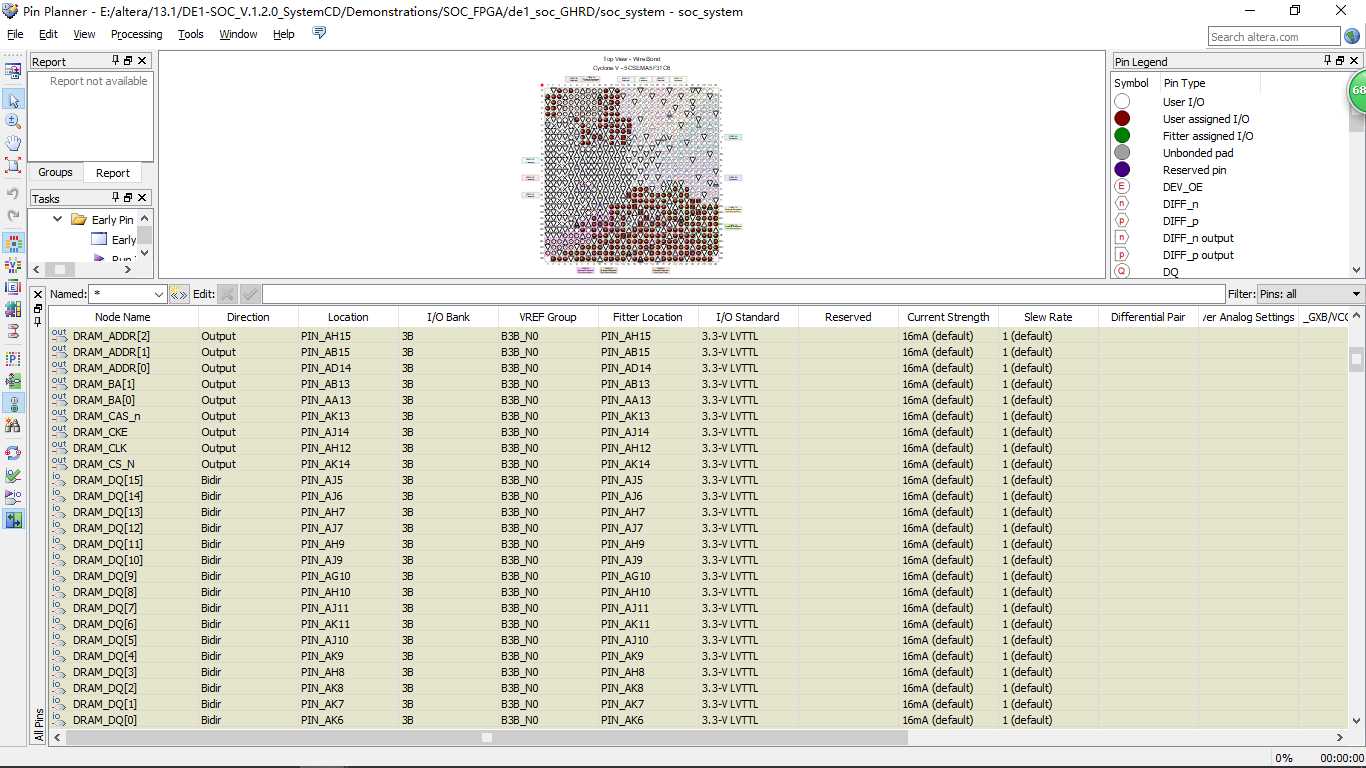
Task: Pin the Report panel
Action: 115,61
